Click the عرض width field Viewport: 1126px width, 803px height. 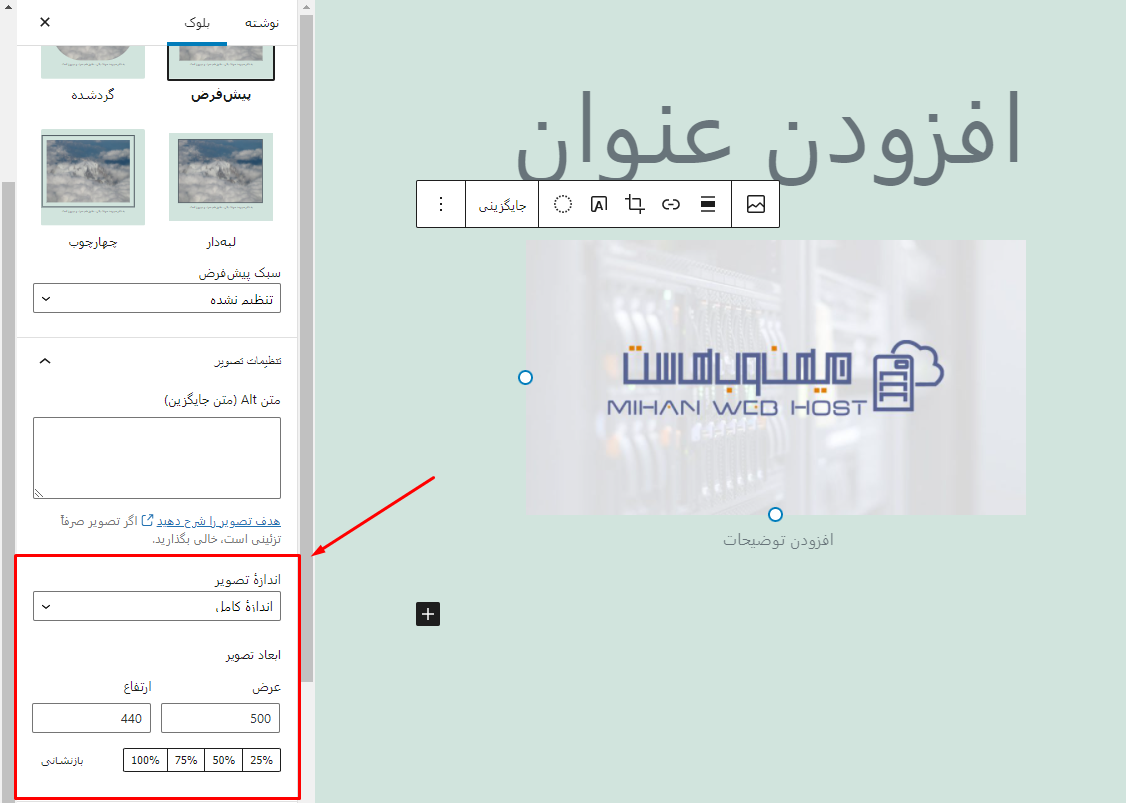(x=220, y=718)
